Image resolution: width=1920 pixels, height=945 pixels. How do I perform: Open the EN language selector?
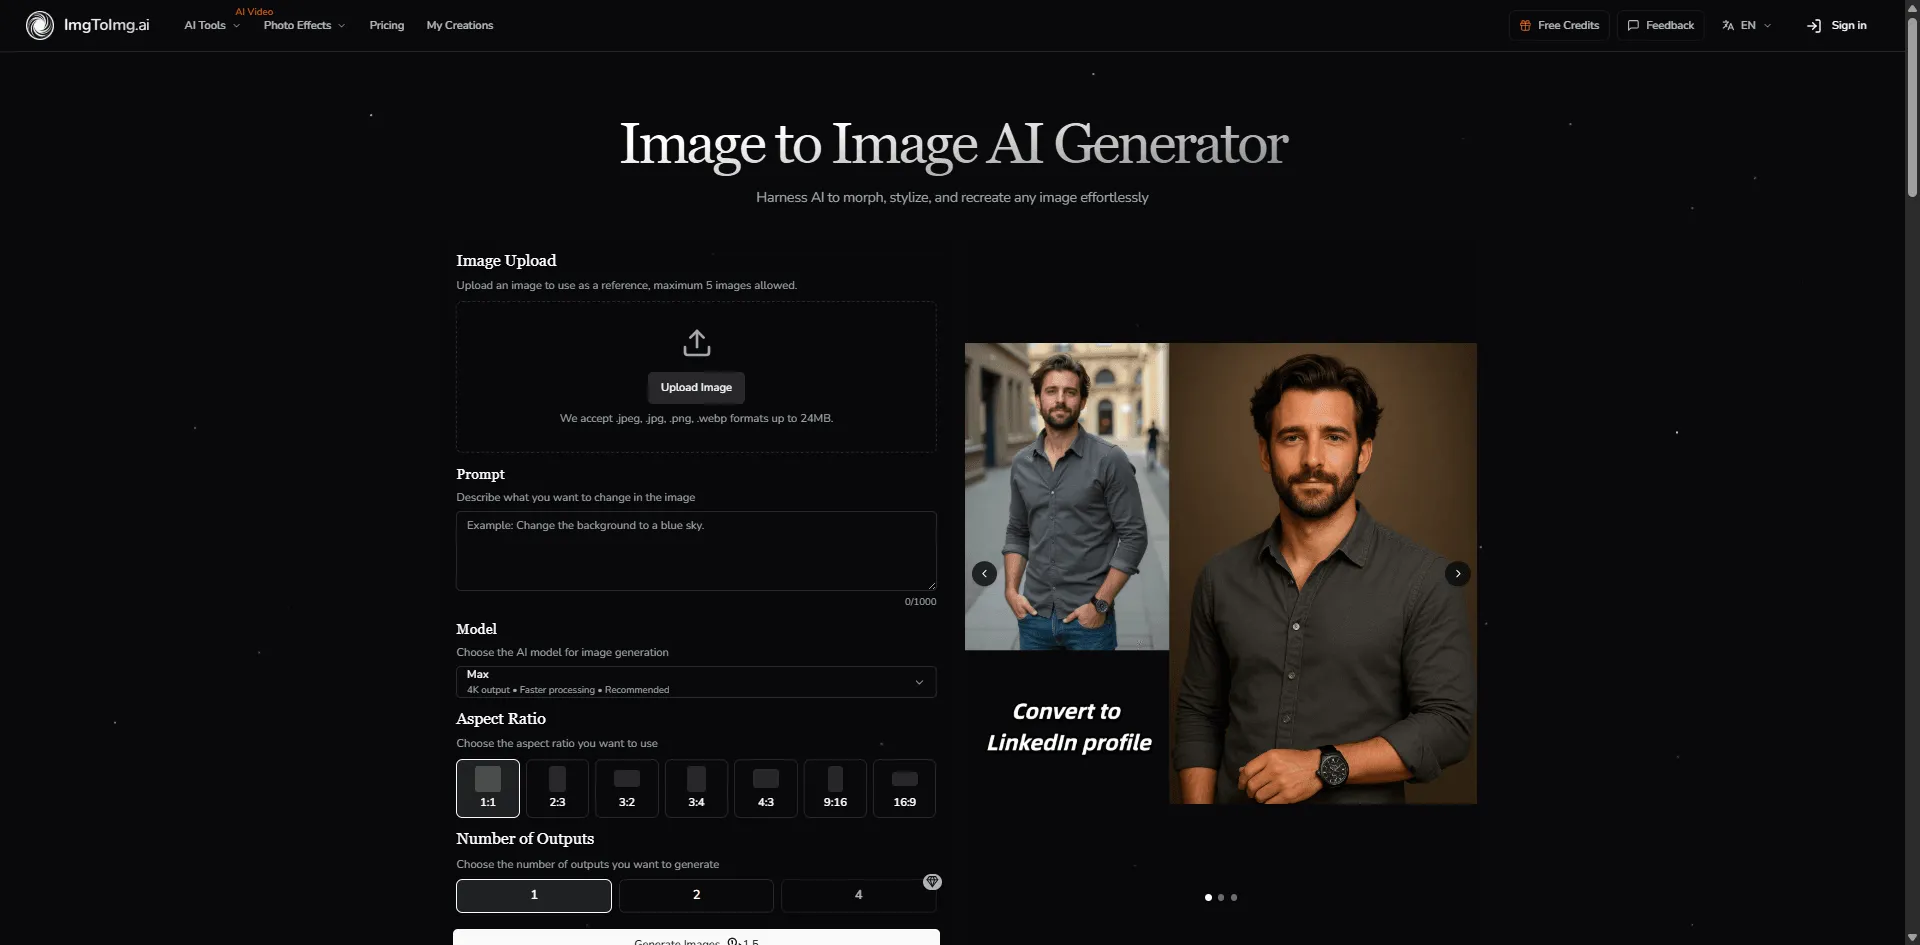pyautogui.click(x=1746, y=25)
